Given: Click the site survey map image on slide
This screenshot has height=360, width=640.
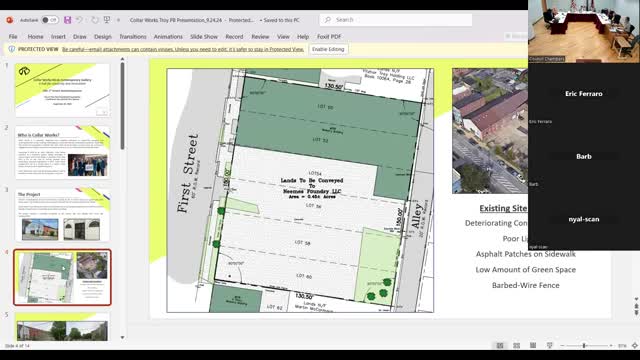Looking at the screenshot, I should tap(300, 190).
